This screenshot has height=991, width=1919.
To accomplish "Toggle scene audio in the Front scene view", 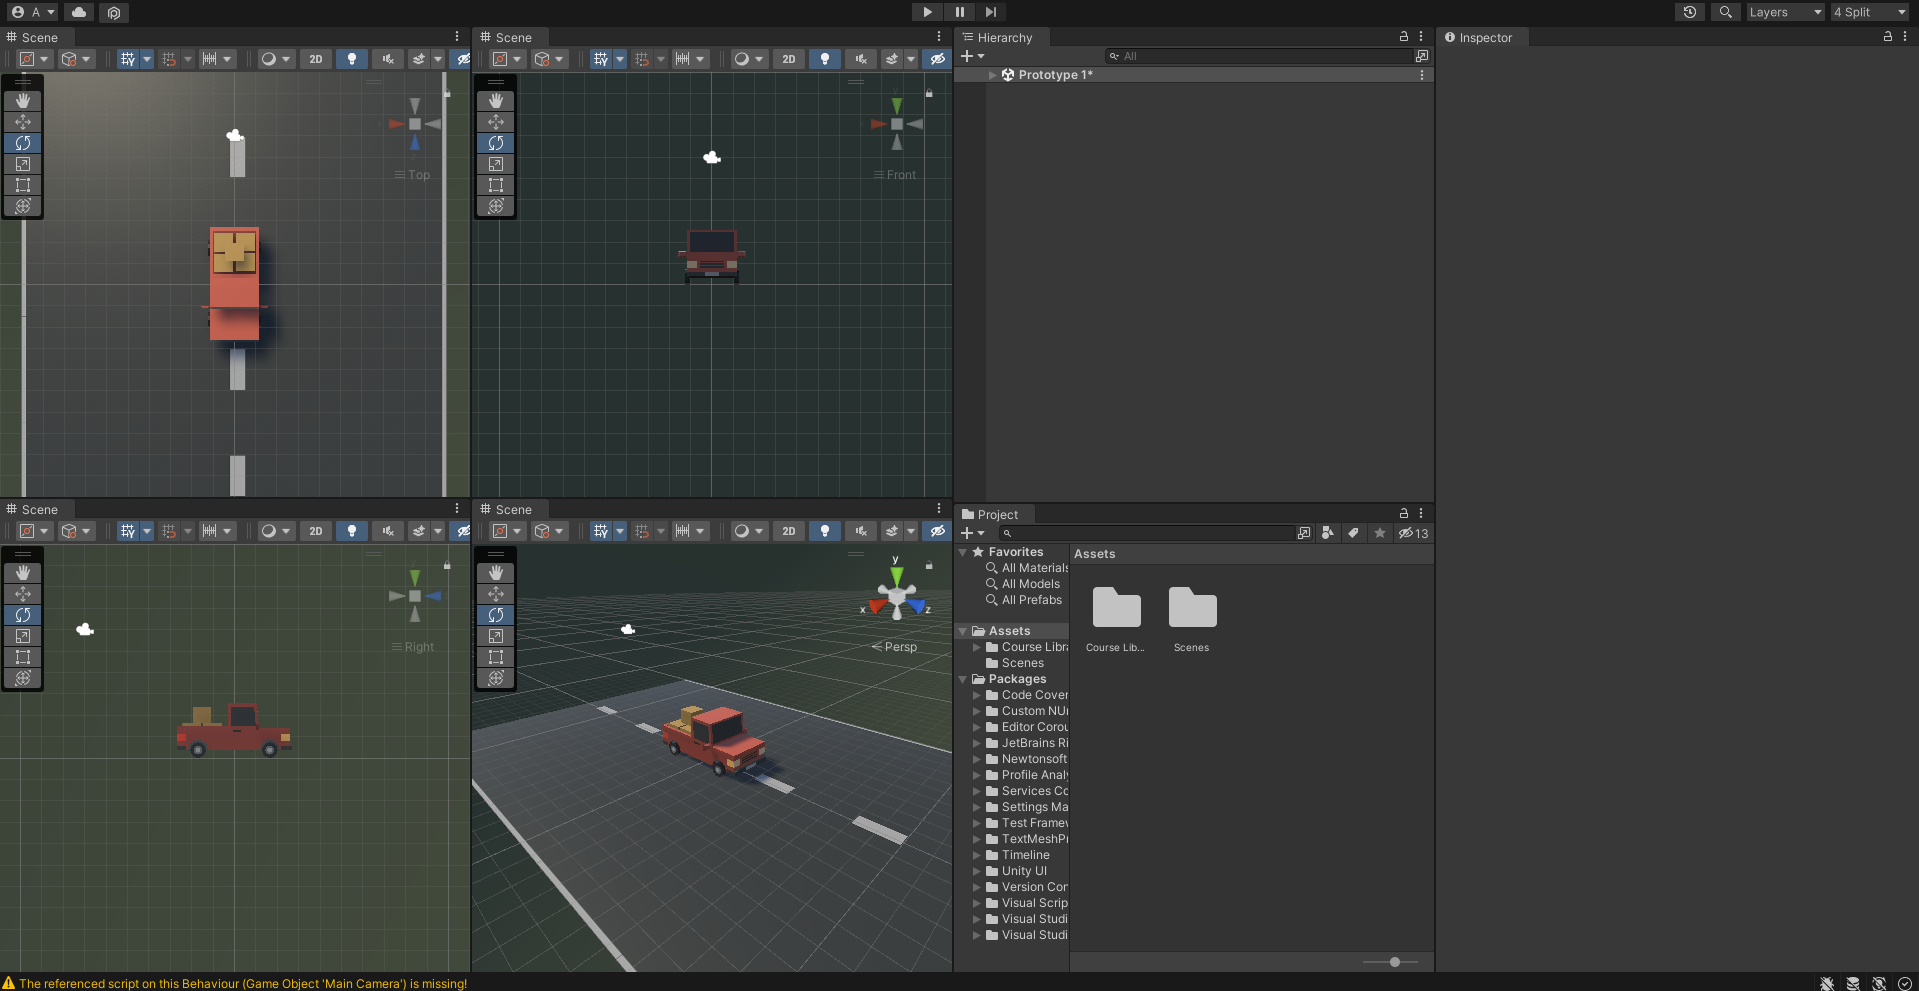I will [861, 59].
